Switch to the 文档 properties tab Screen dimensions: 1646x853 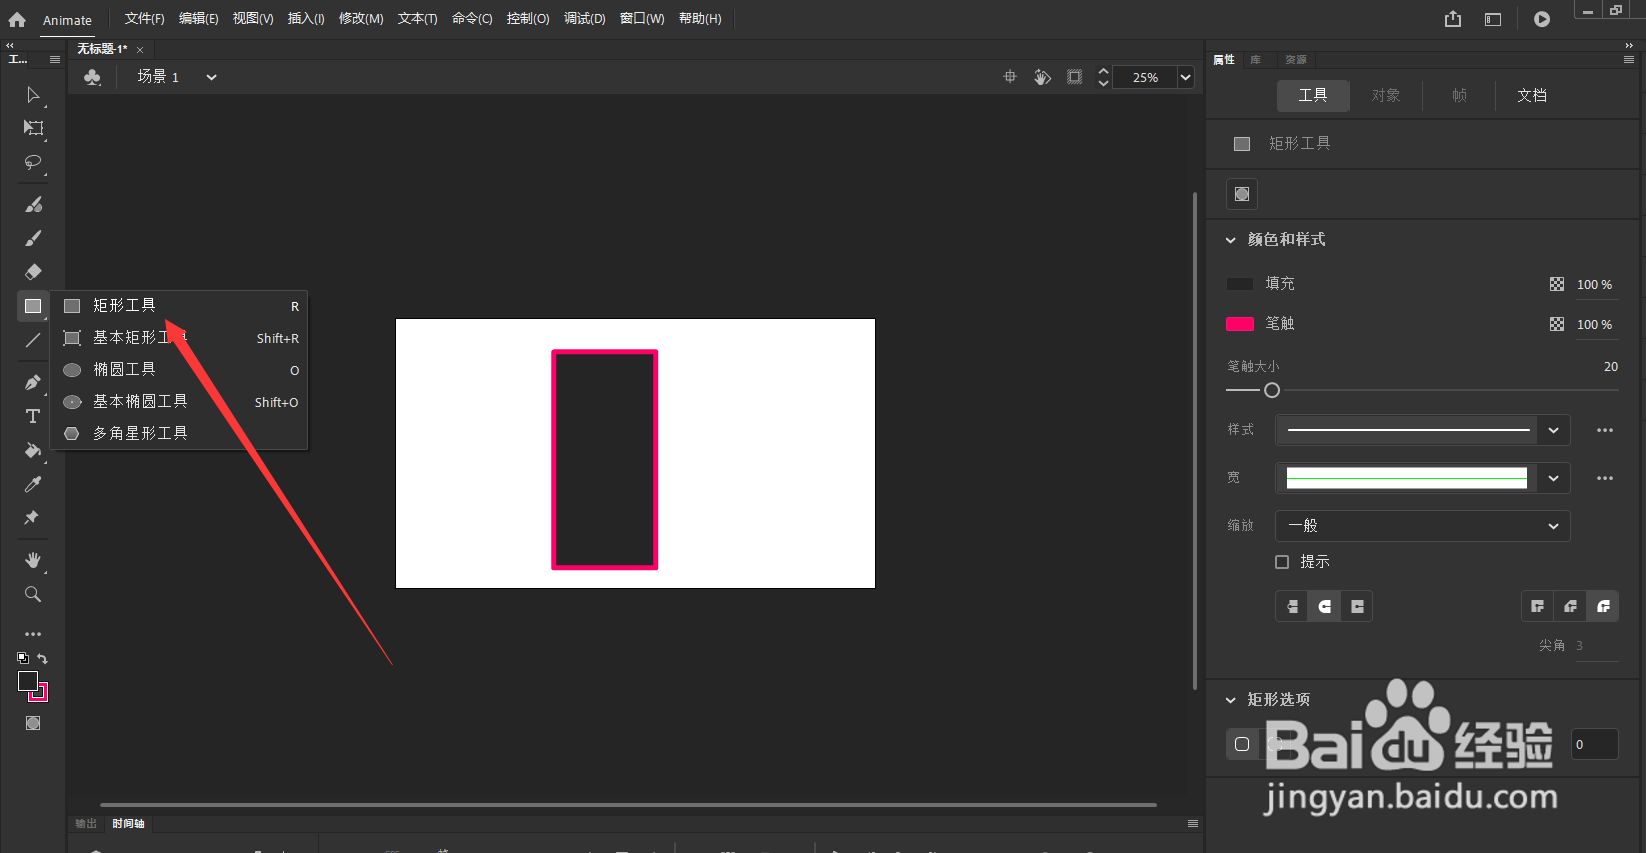pyautogui.click(x=1532, y=95)
